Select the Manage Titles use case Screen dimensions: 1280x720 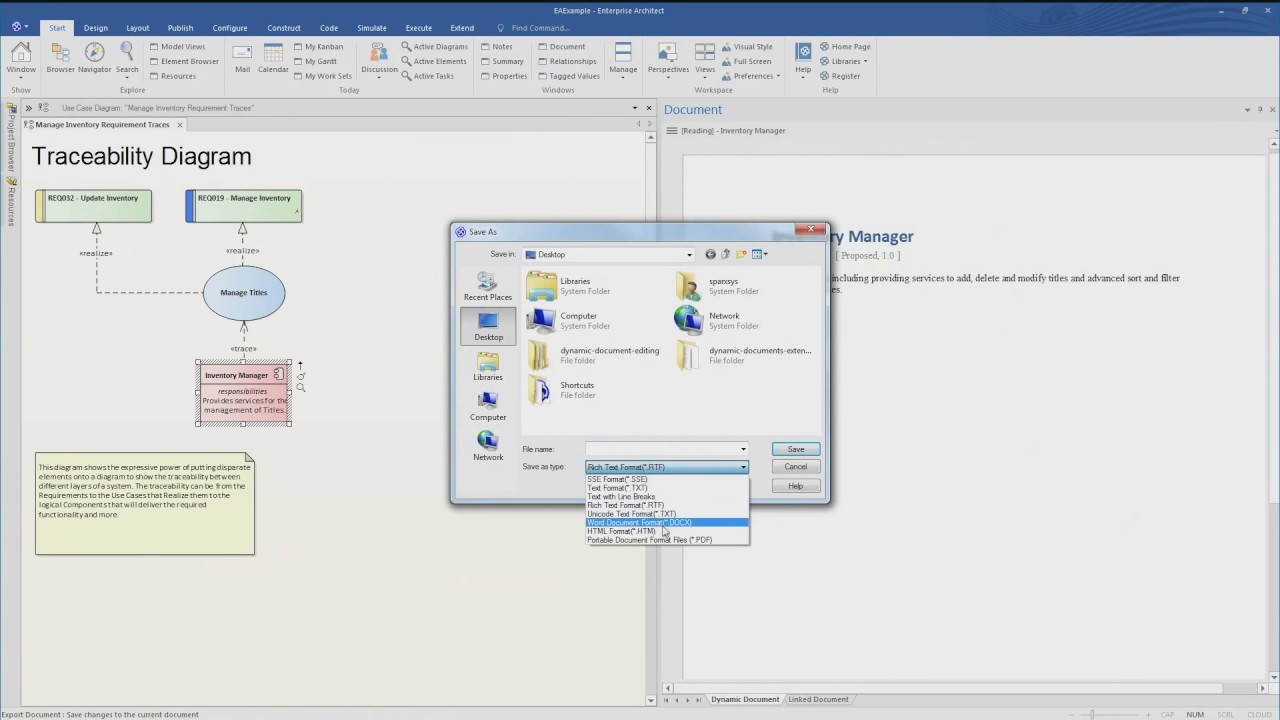[244, 293]
